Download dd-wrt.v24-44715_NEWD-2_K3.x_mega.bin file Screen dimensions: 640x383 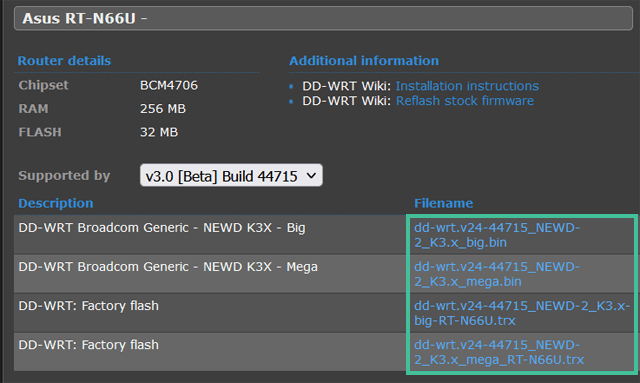pyautogui.click(x=497, y=274)
